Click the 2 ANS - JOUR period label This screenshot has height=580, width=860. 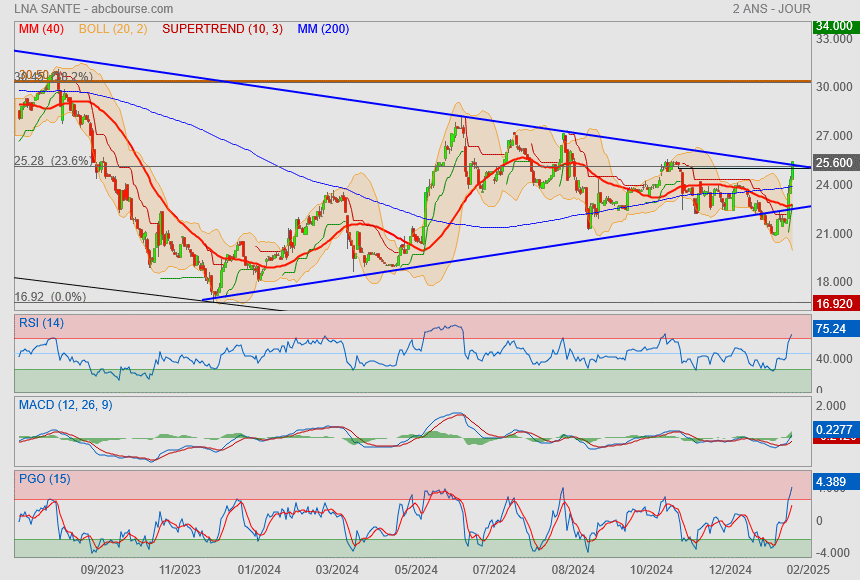(x=771, y=9)
